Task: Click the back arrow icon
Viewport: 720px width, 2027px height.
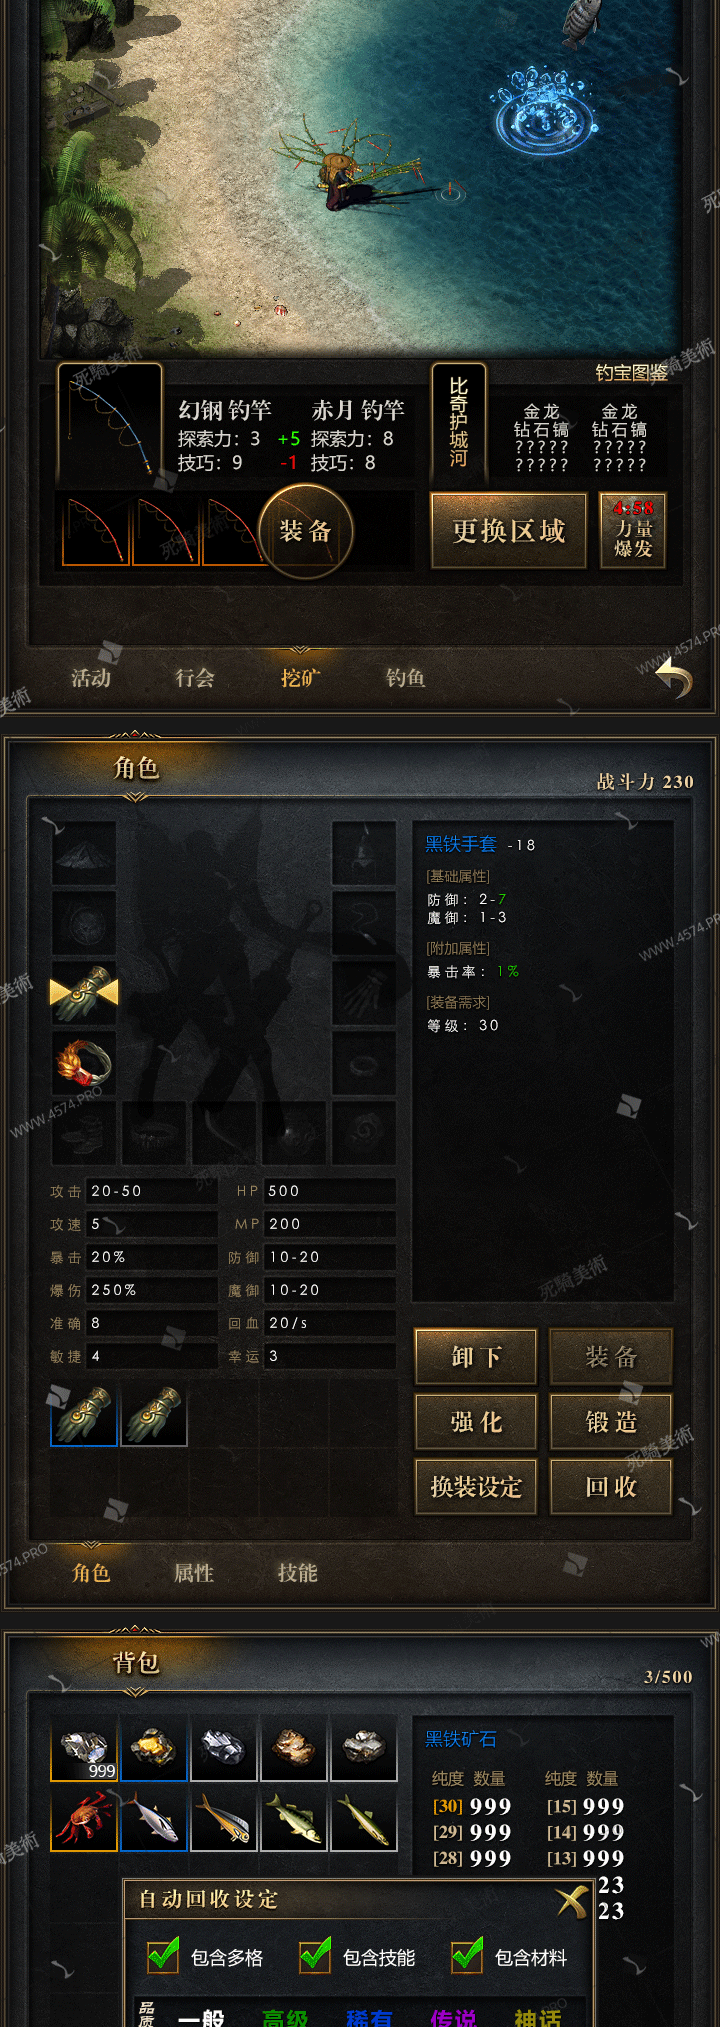Action: (x=674, y=680)
